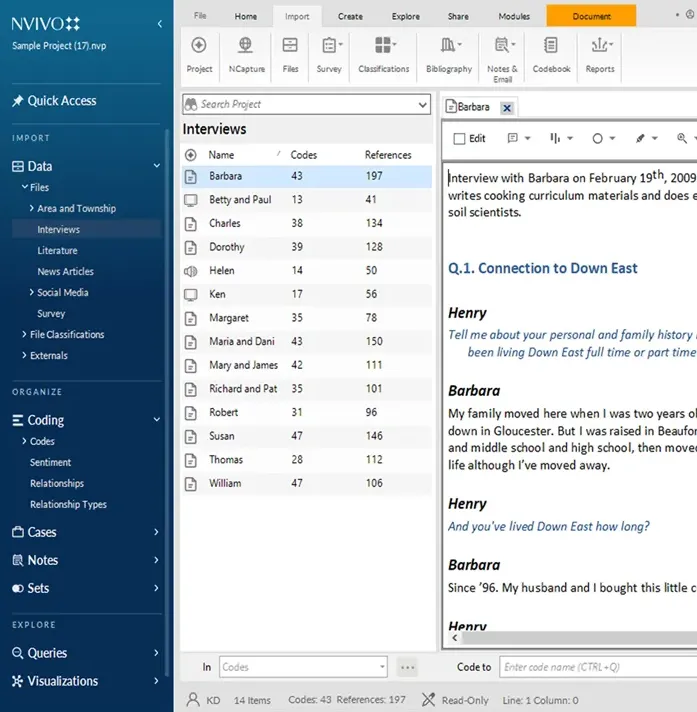Import a Codebook
Image resolution: width=697 pixels, height=712 pixels.
pyautogui.click(x=551, y=45)
